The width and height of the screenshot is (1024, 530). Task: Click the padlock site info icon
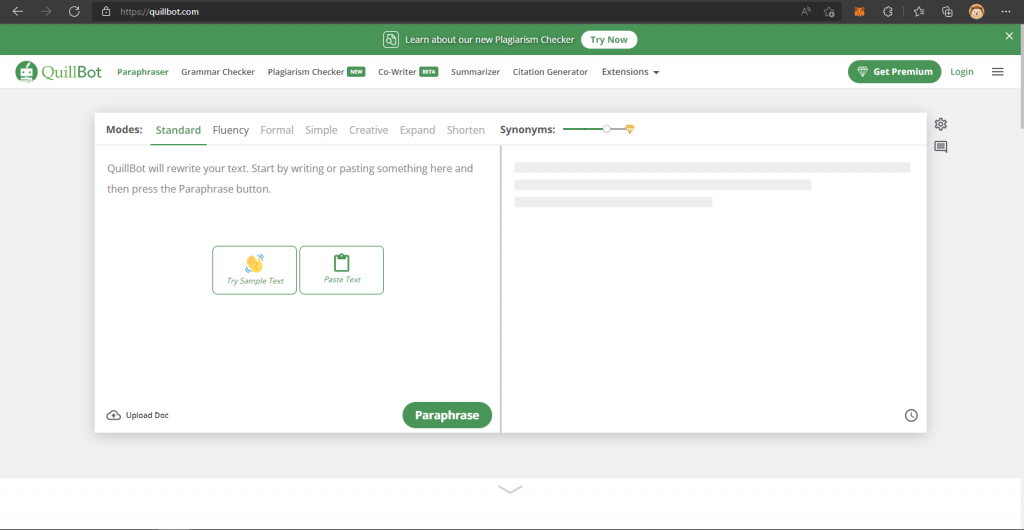pyautogui.click(x=106, y=11)
